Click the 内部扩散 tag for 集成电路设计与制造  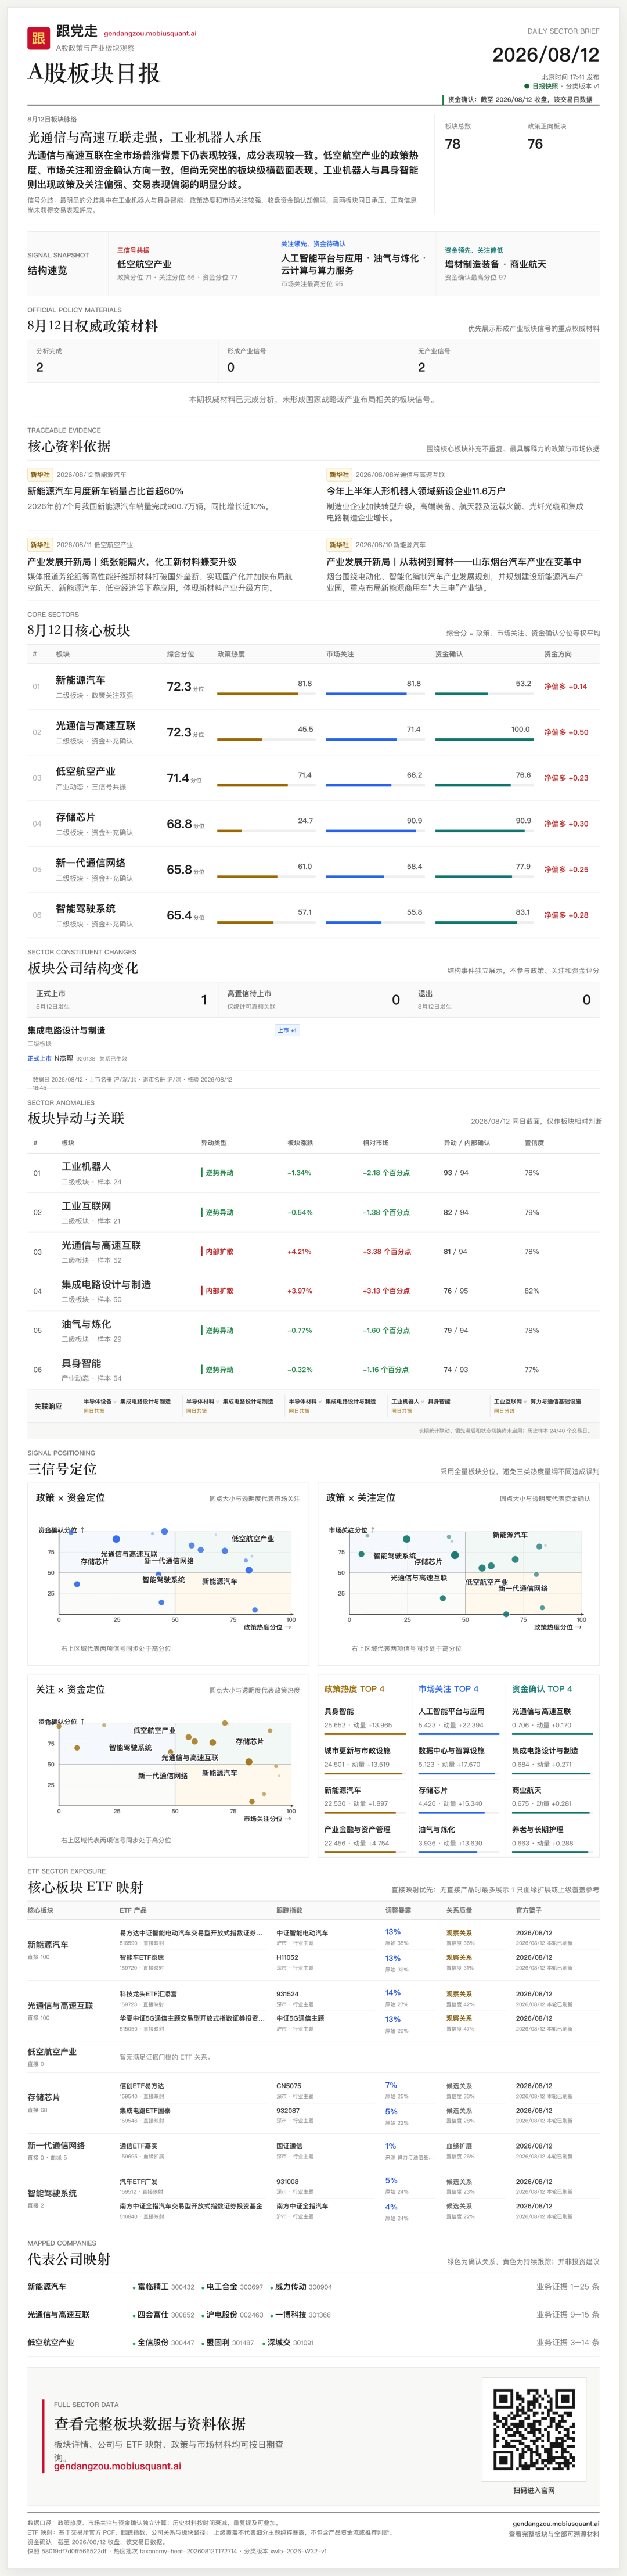(218, 1291)
